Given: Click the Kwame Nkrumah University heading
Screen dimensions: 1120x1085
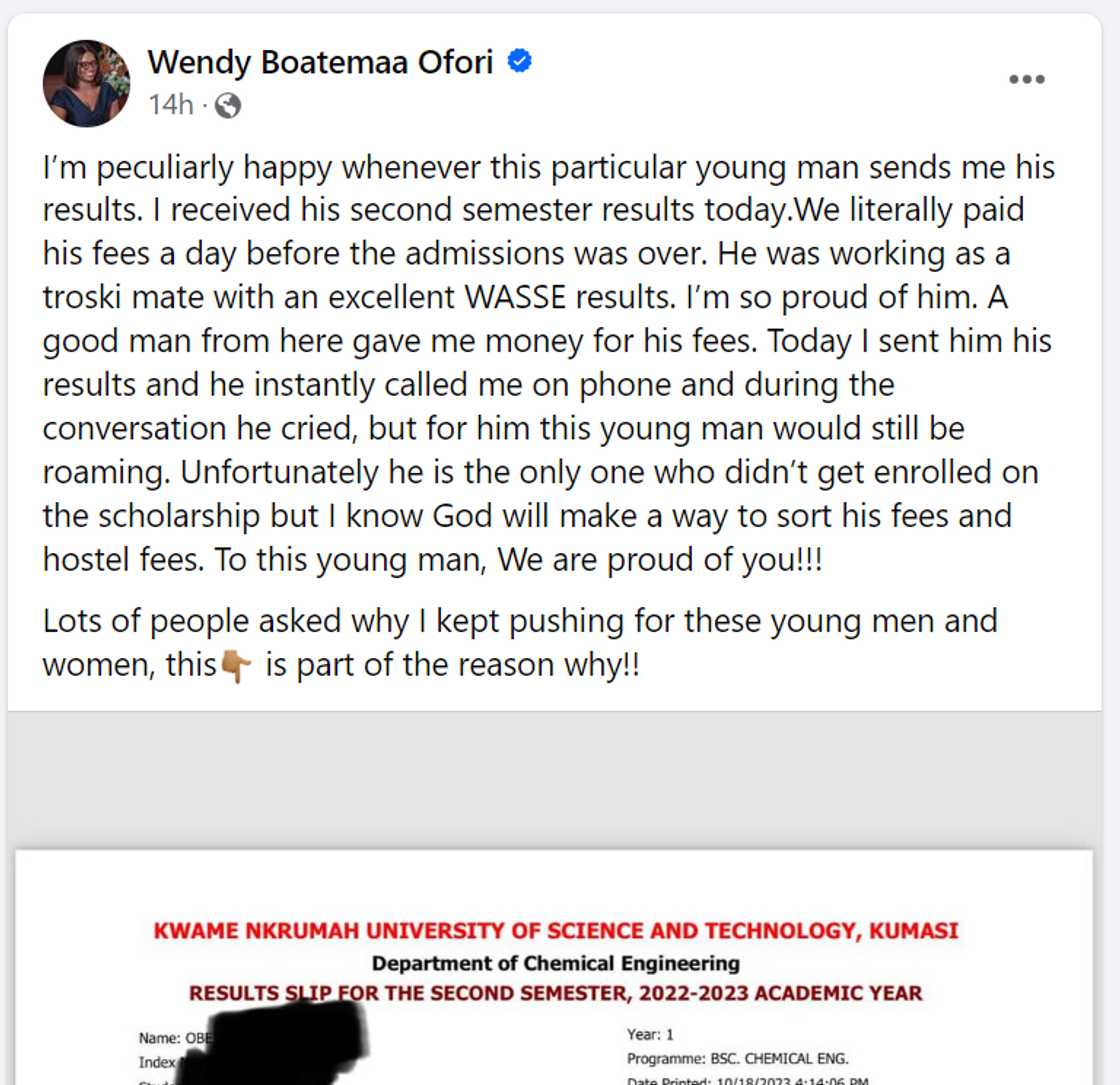Looking at the screenshot, I should [x=555, y=932].
